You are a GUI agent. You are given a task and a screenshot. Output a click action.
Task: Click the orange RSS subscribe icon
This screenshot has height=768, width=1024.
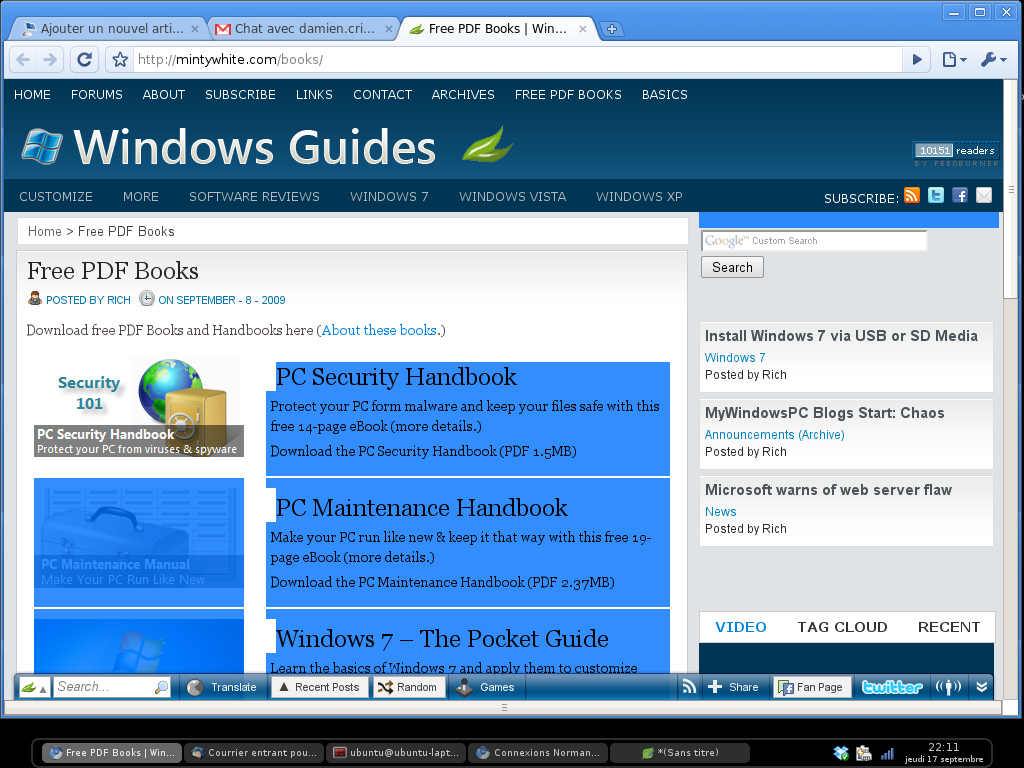click(x=912, y=195)
